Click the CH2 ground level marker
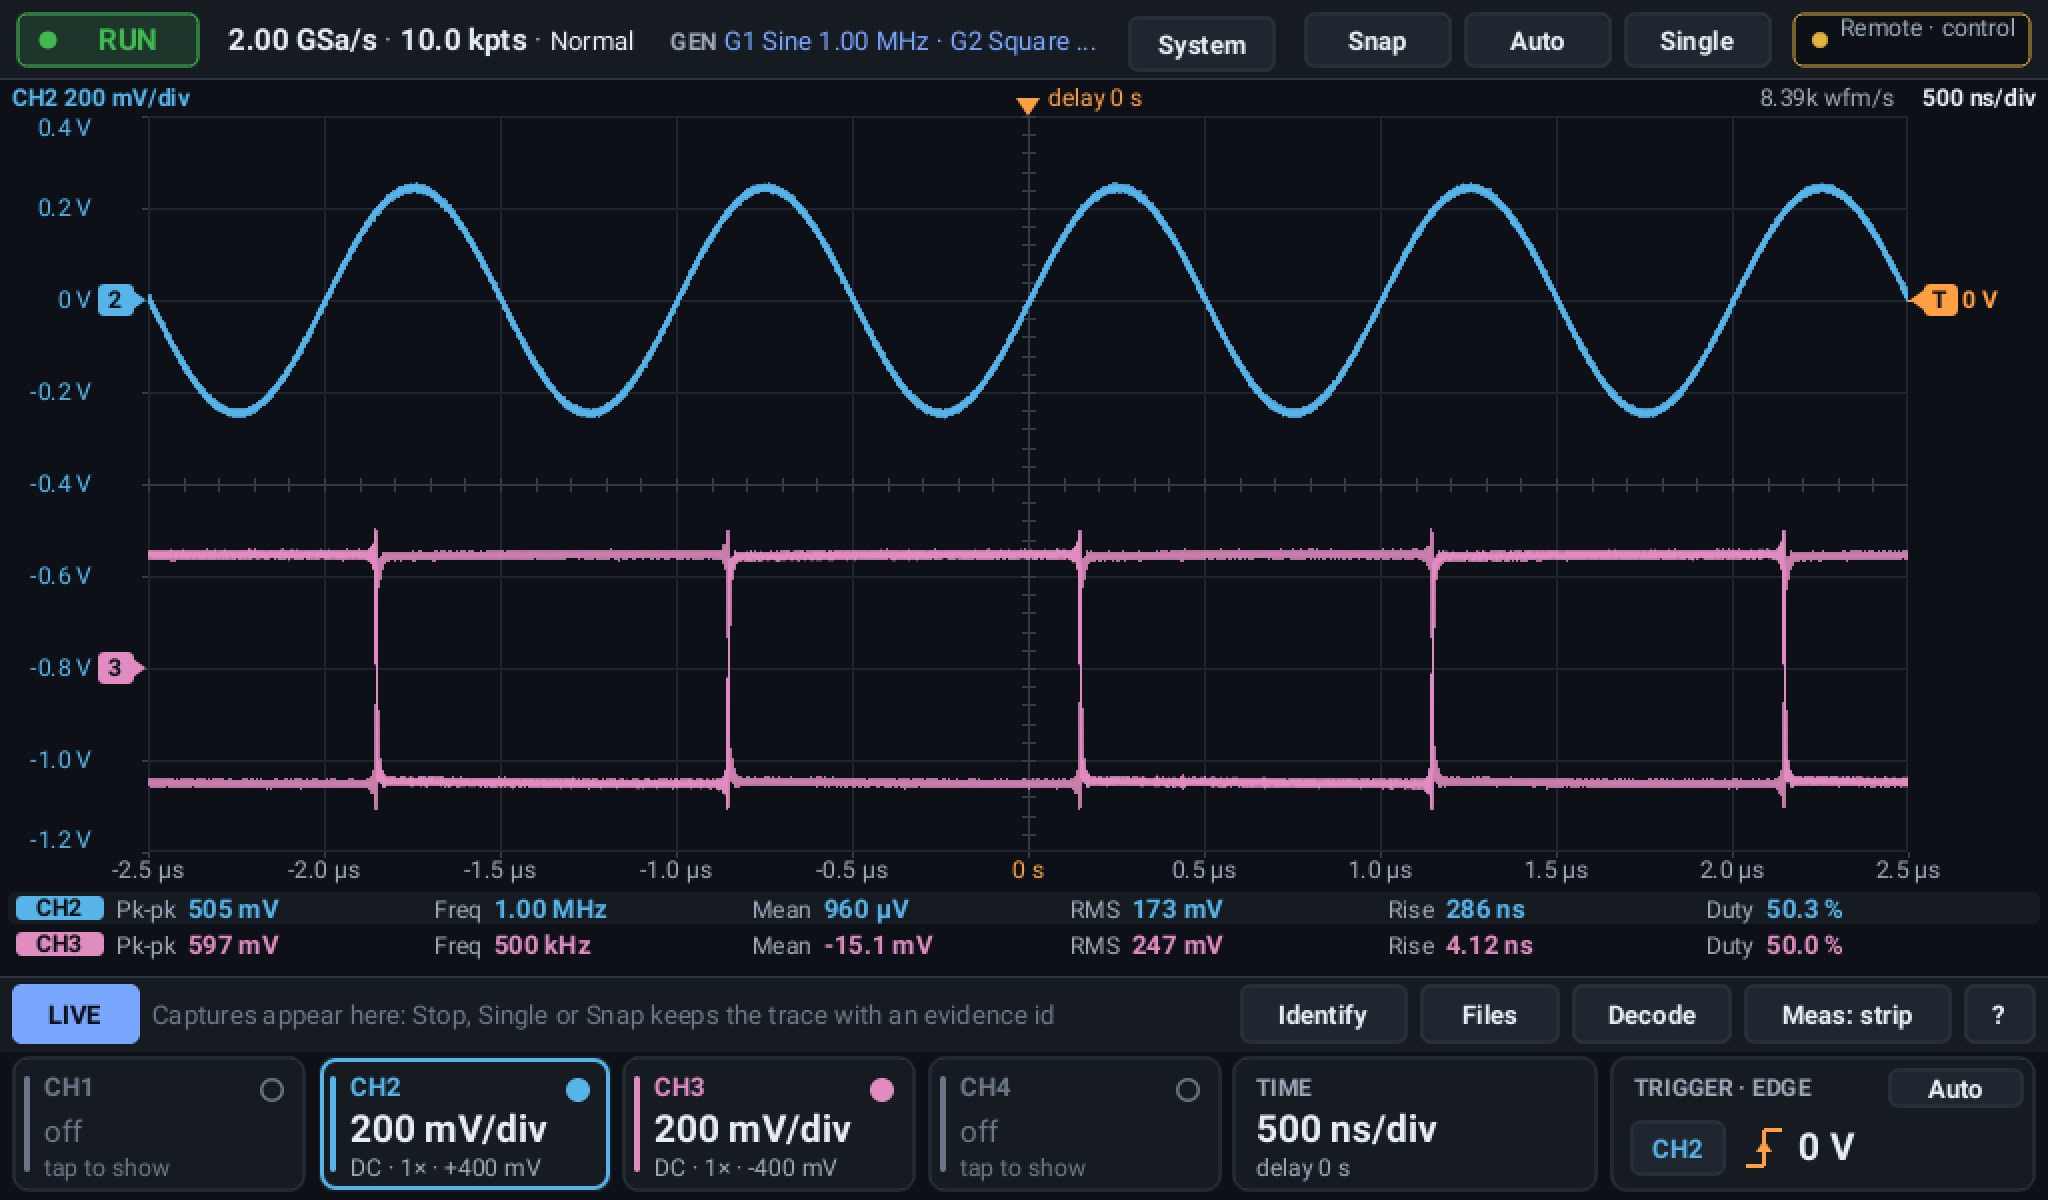The image size is (2048, 1200). point(119,300)
